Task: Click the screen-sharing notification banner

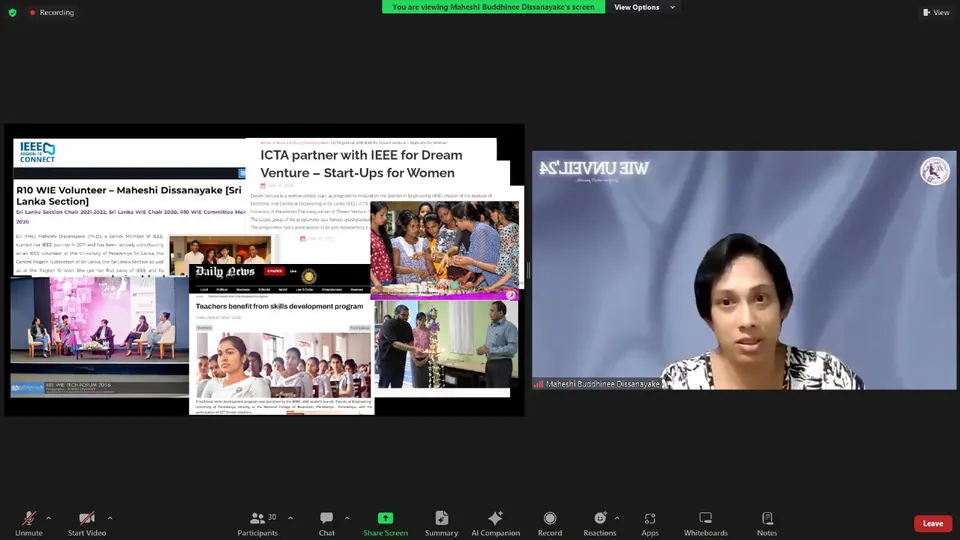Action: 493,7
